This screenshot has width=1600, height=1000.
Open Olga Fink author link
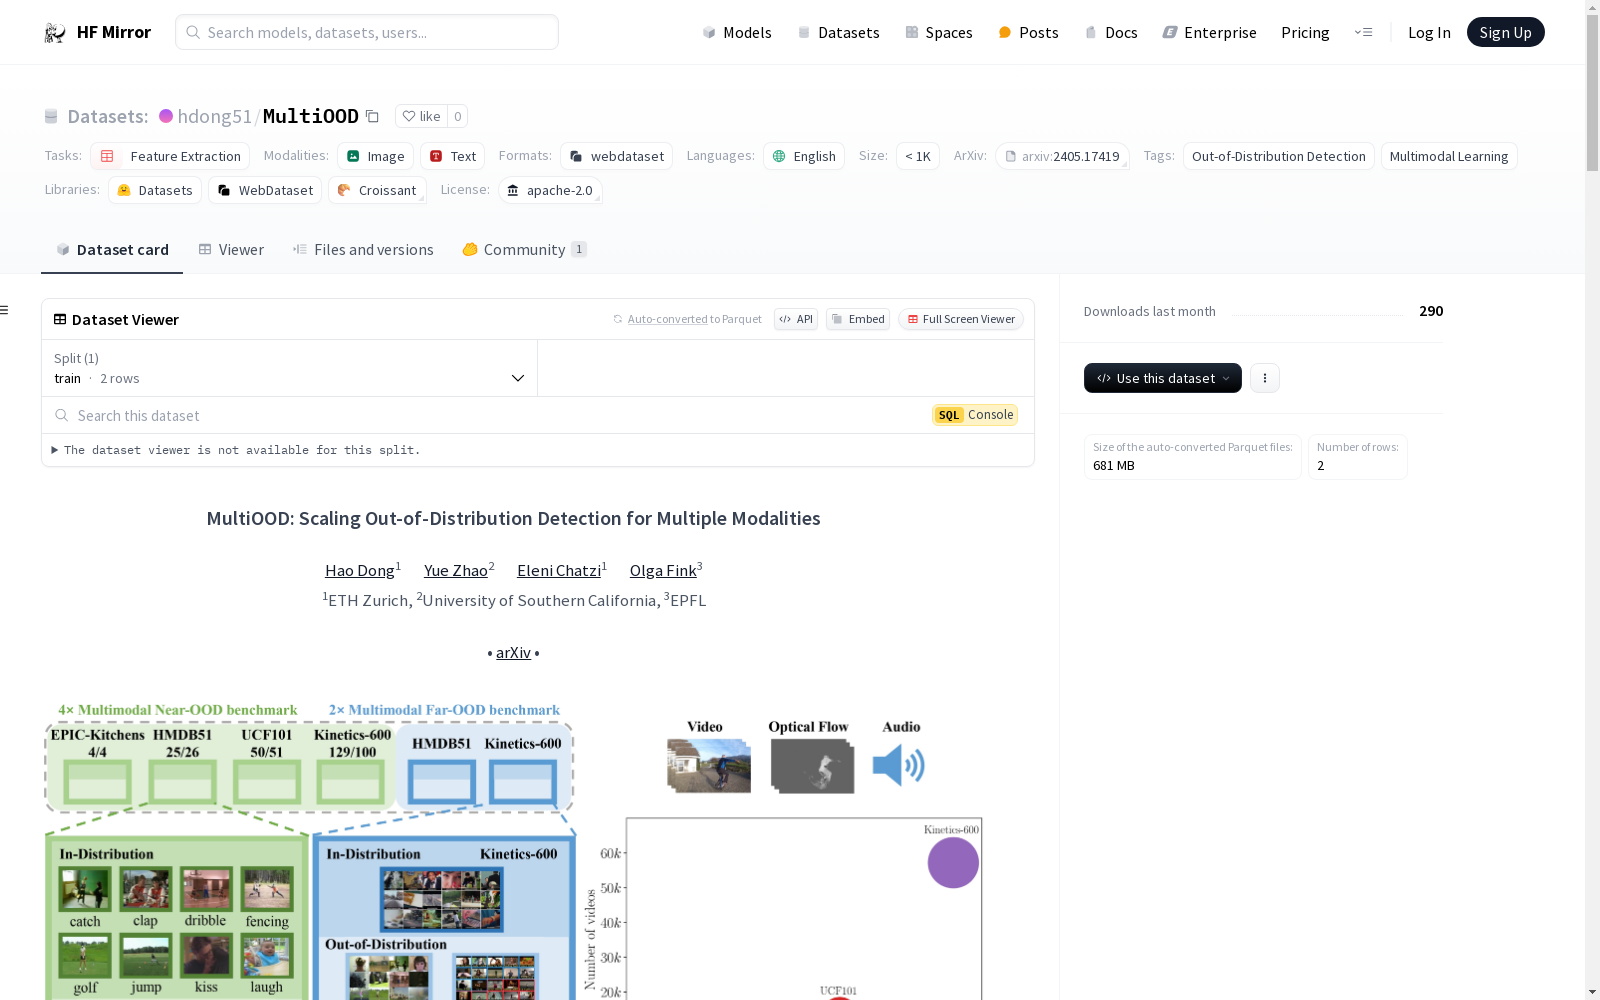coord(663,571)
